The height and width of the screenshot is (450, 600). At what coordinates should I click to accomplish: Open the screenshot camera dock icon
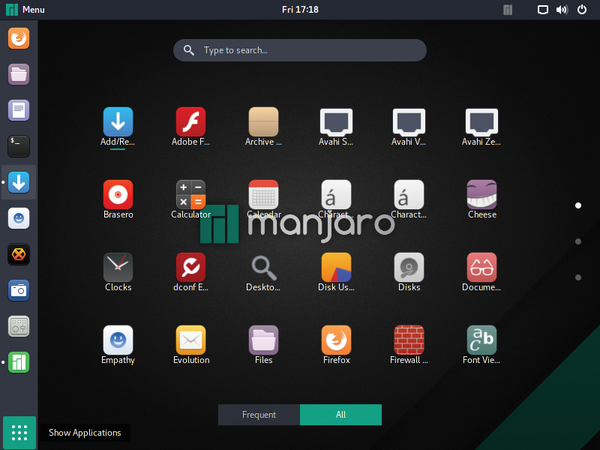coord(18,290)
